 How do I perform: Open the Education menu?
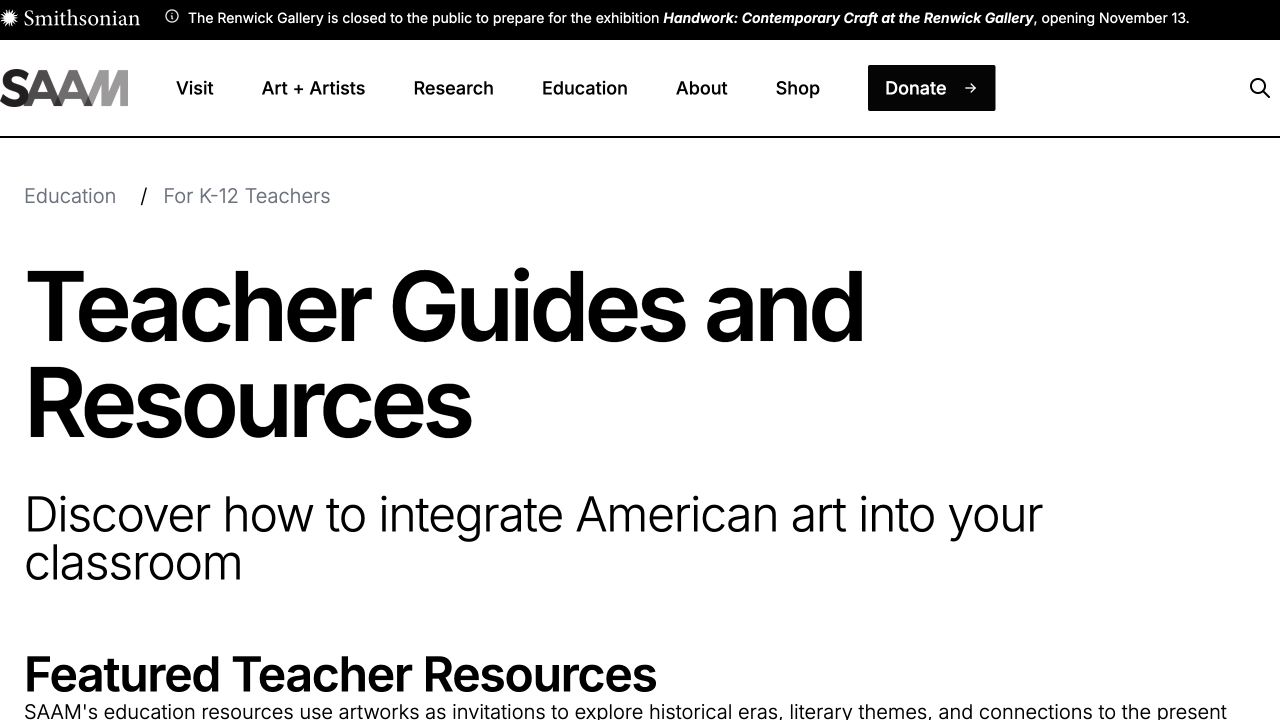(x=585, y=88)
